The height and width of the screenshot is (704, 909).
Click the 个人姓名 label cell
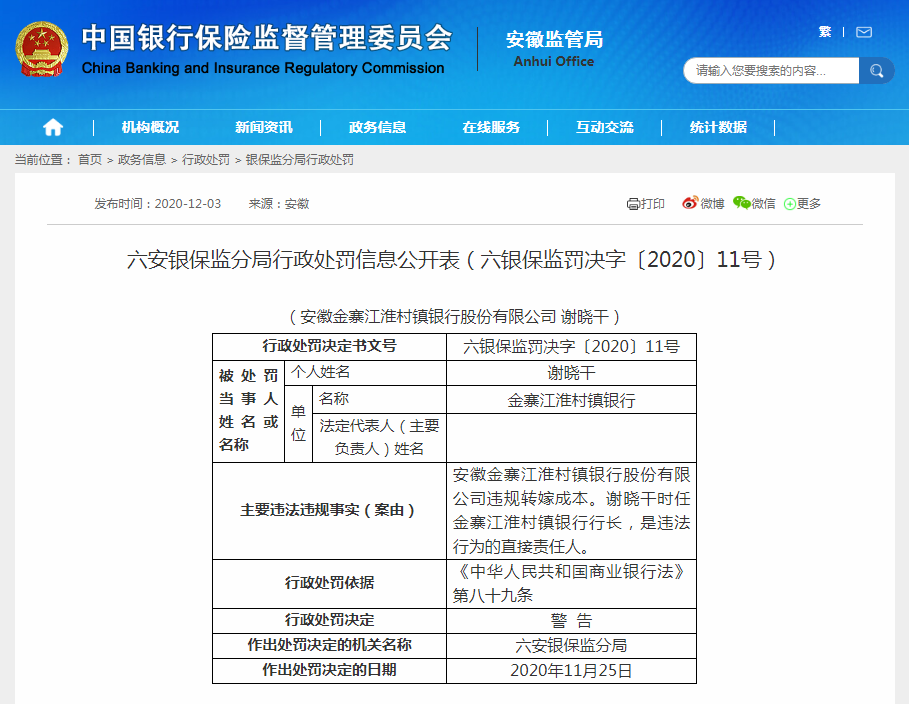365,373
